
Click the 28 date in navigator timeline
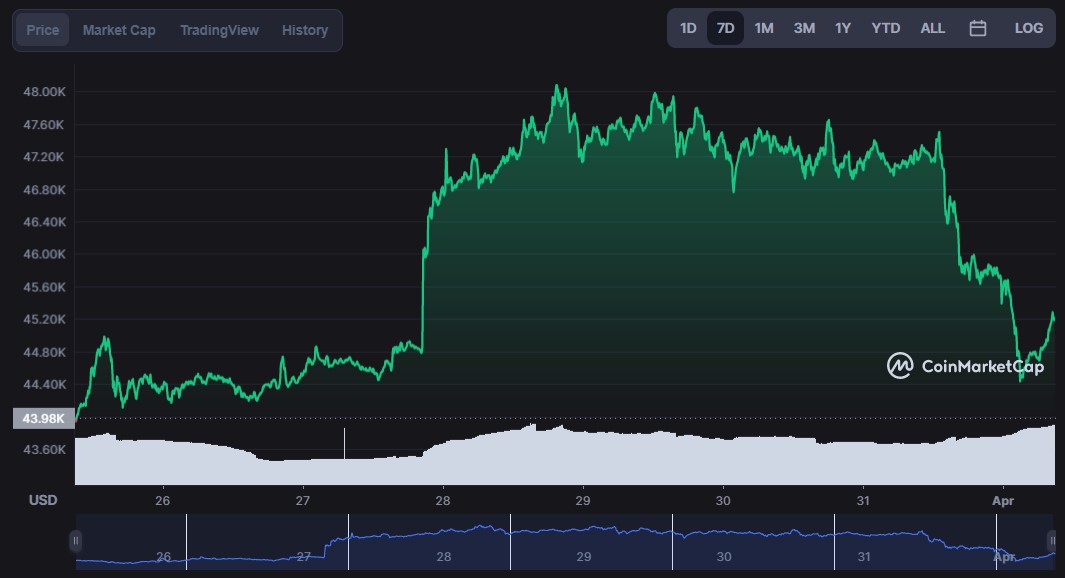[443, 556]
